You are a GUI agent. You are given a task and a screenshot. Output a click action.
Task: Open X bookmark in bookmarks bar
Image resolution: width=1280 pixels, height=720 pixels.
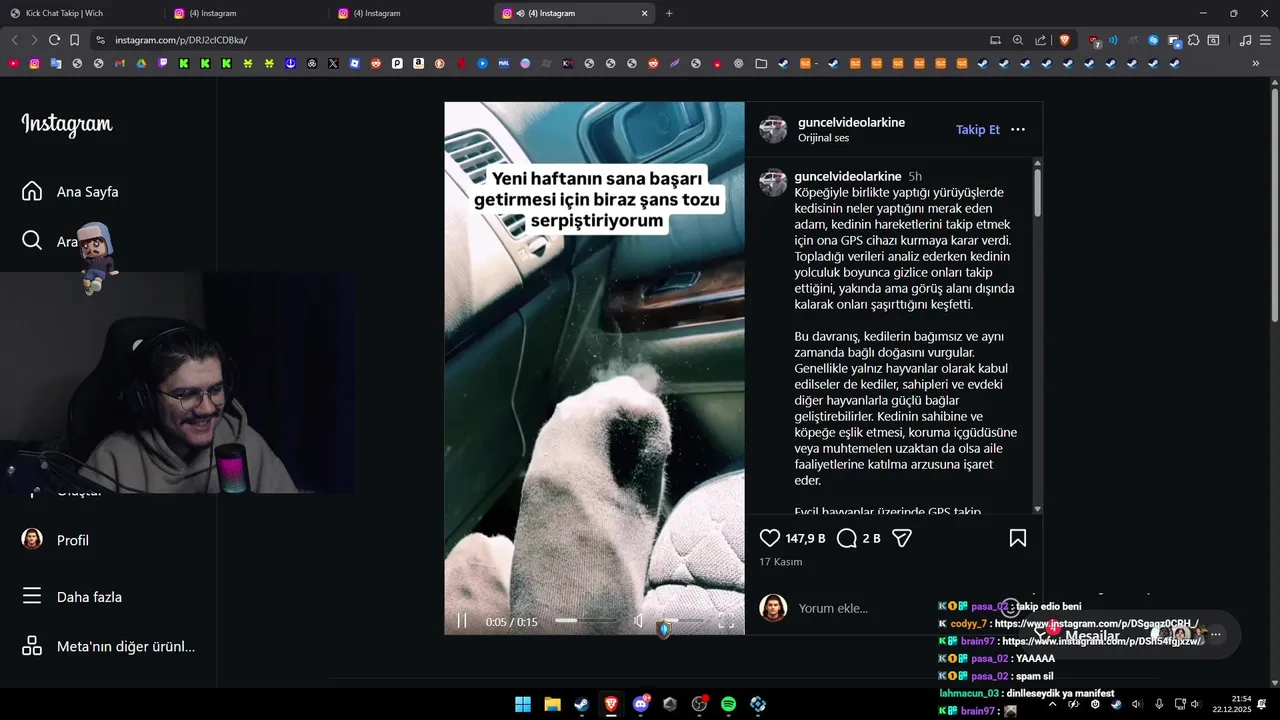(333, 63)
